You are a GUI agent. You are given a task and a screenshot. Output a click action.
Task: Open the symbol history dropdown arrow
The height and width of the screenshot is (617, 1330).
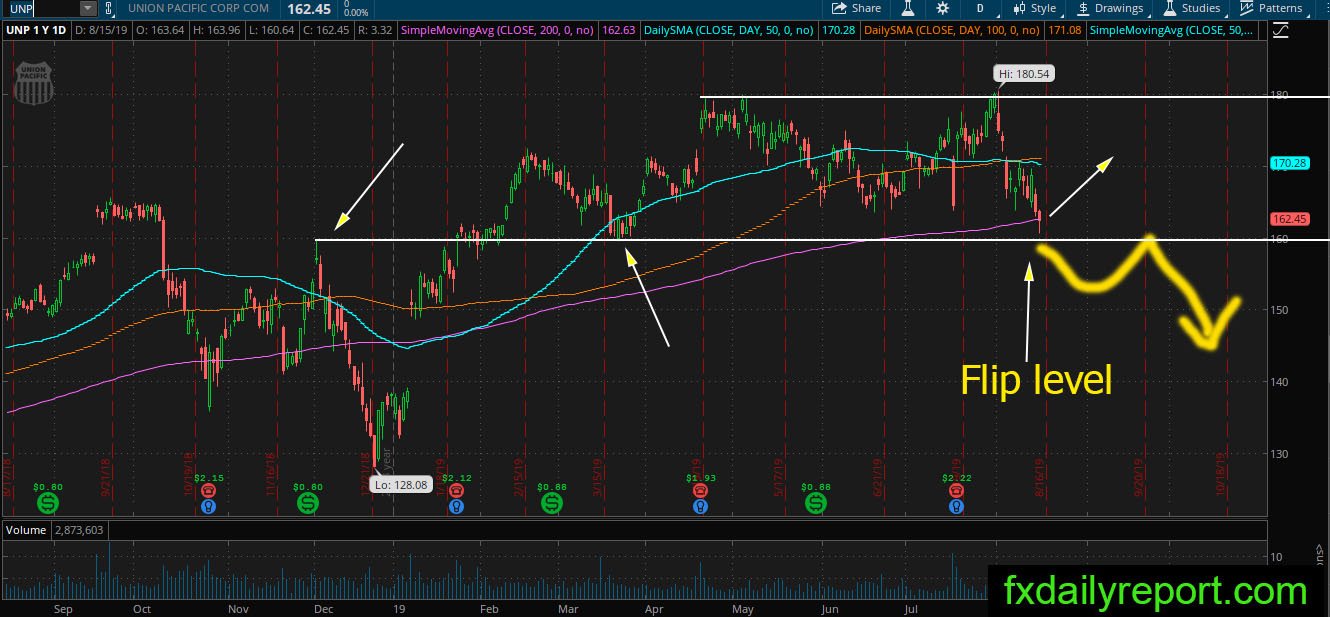point(88,8)
